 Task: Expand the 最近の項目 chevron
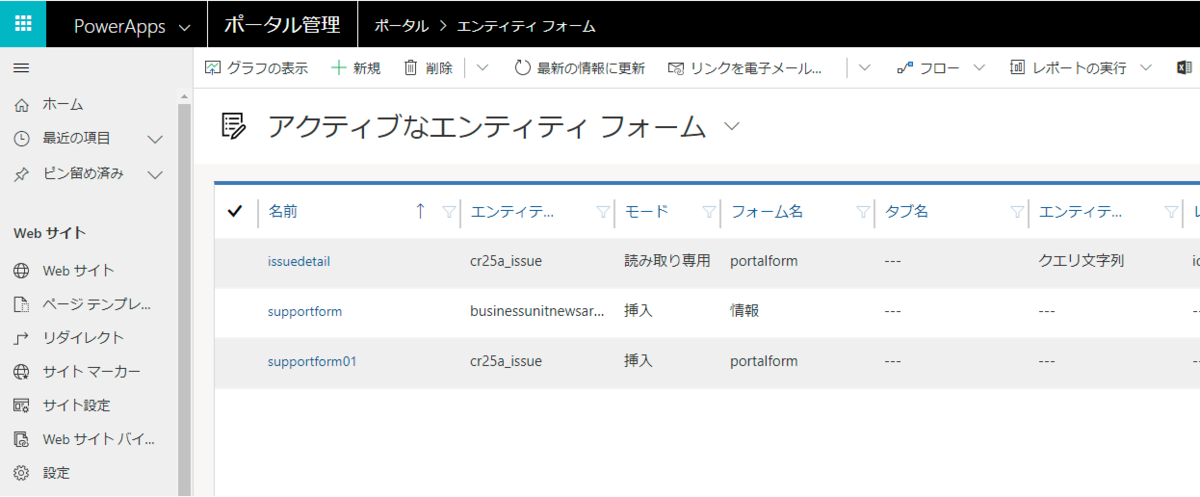pos(155,139)
